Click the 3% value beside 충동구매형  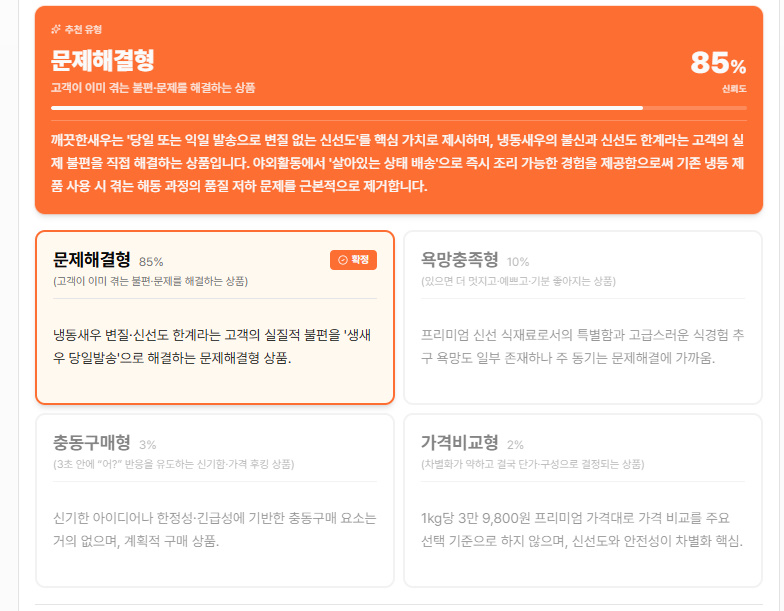pos(148,445)
